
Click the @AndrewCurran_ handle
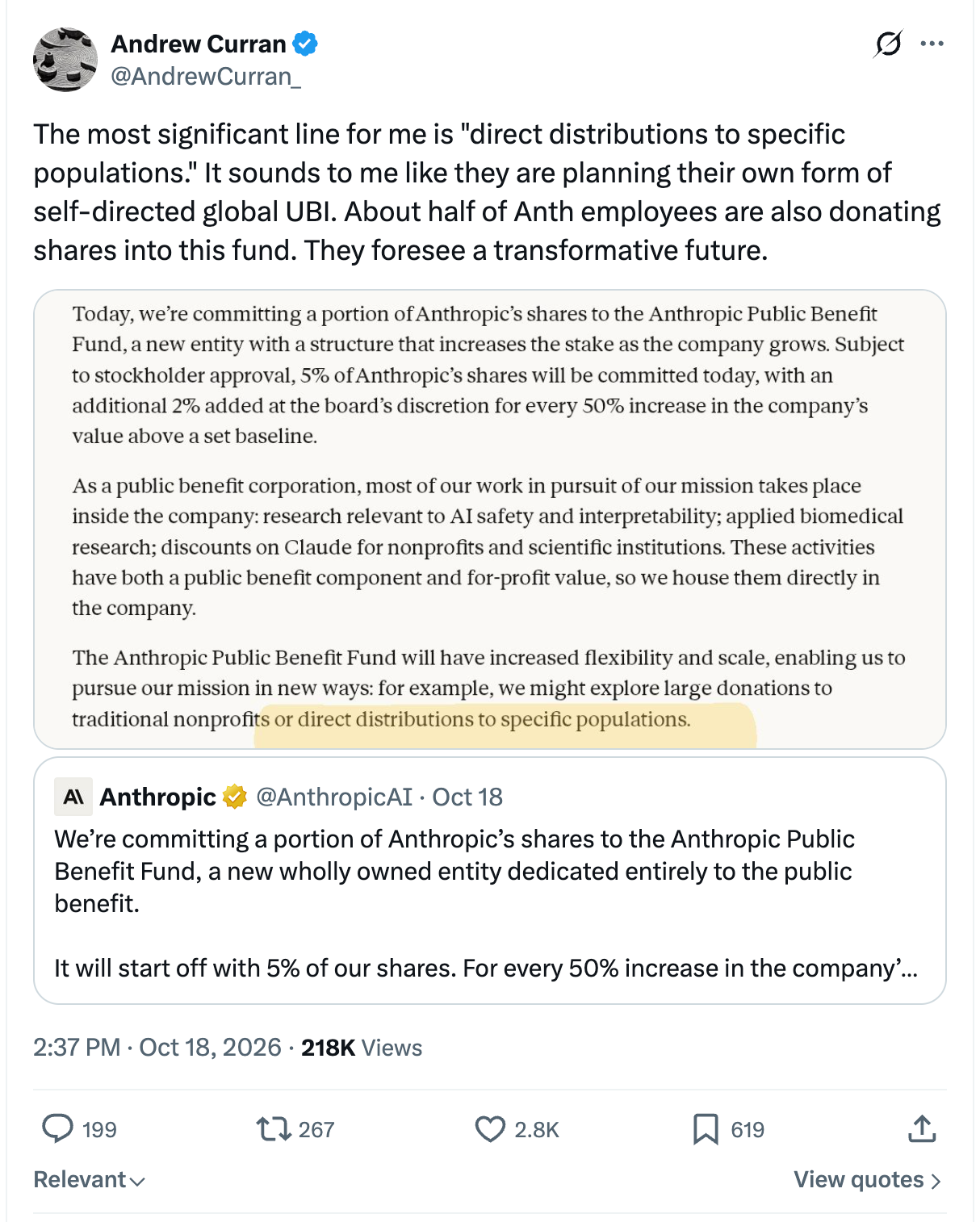pyautogui.click(x=206, y=74)
